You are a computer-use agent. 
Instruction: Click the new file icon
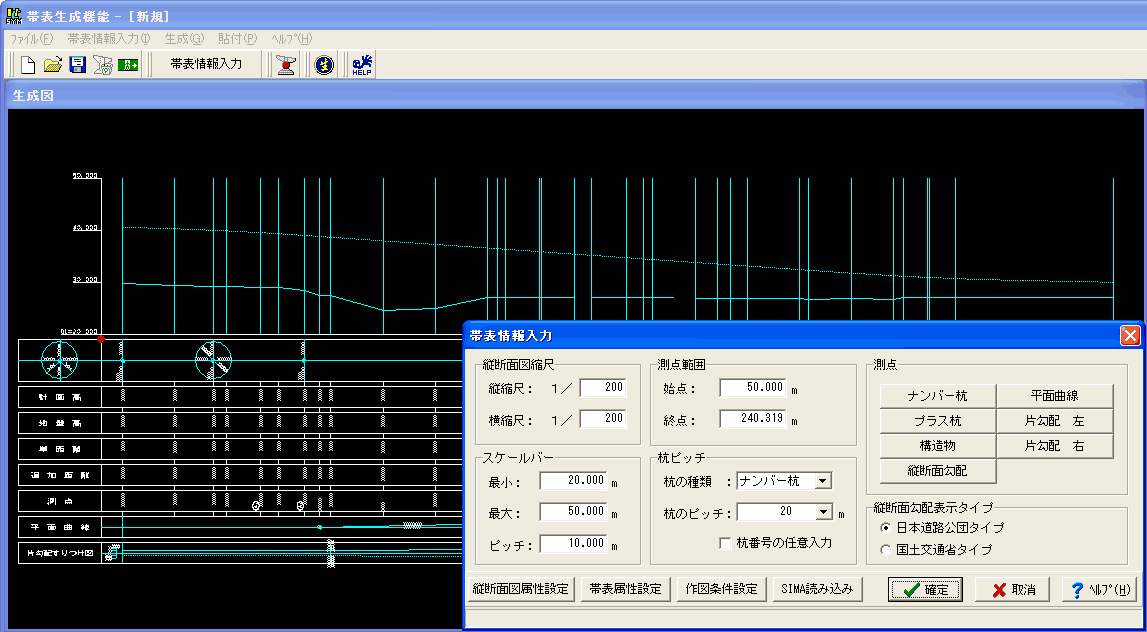28,65
